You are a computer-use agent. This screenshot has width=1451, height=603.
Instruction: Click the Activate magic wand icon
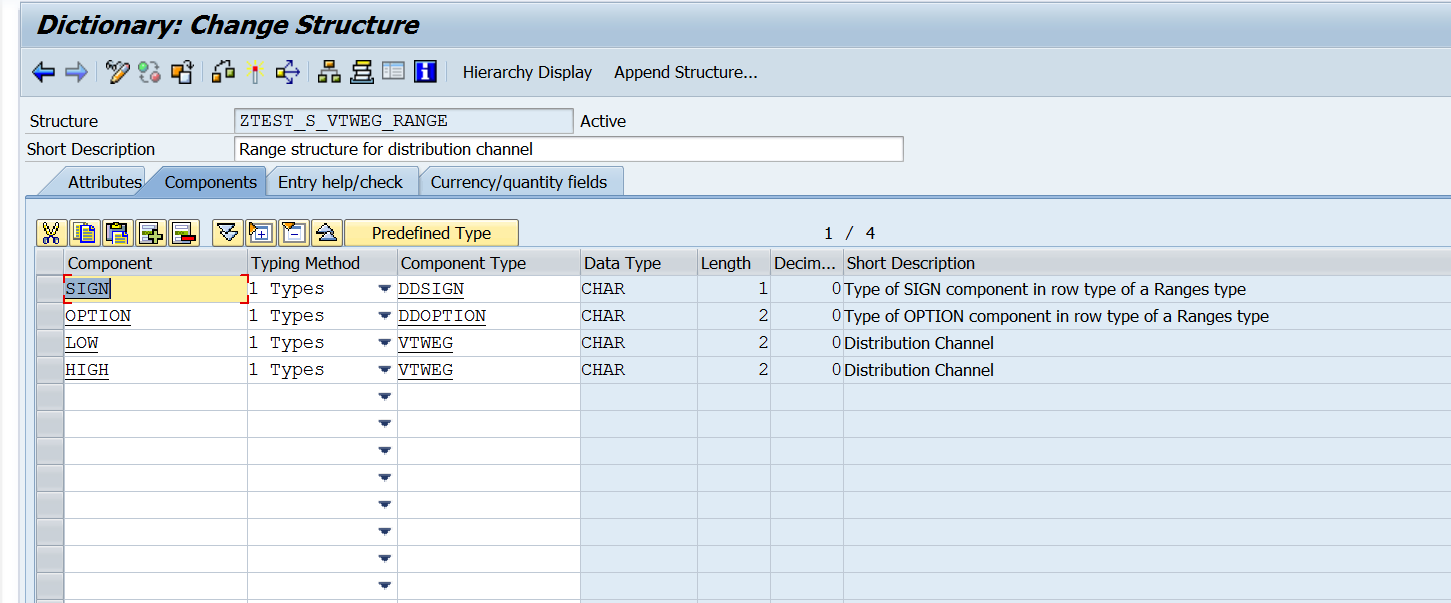[255, 72]
